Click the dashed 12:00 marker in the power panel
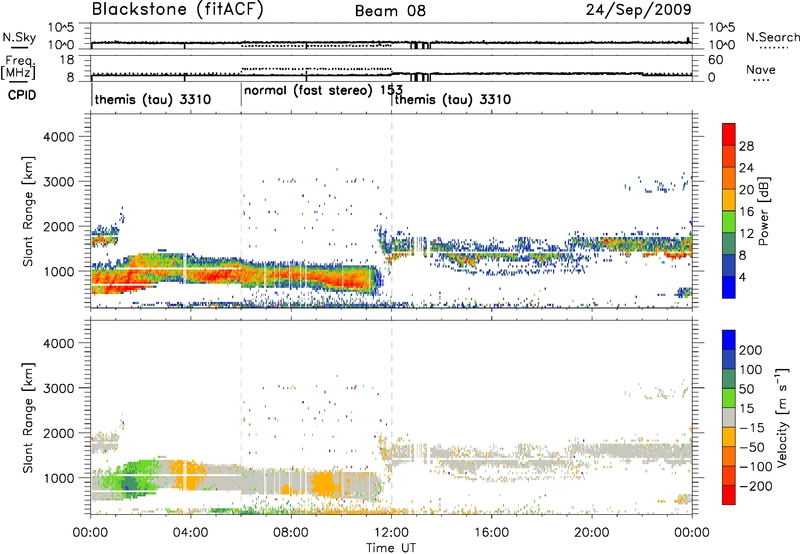The height and width of the screenshot is (554, 800). [392, 210]
